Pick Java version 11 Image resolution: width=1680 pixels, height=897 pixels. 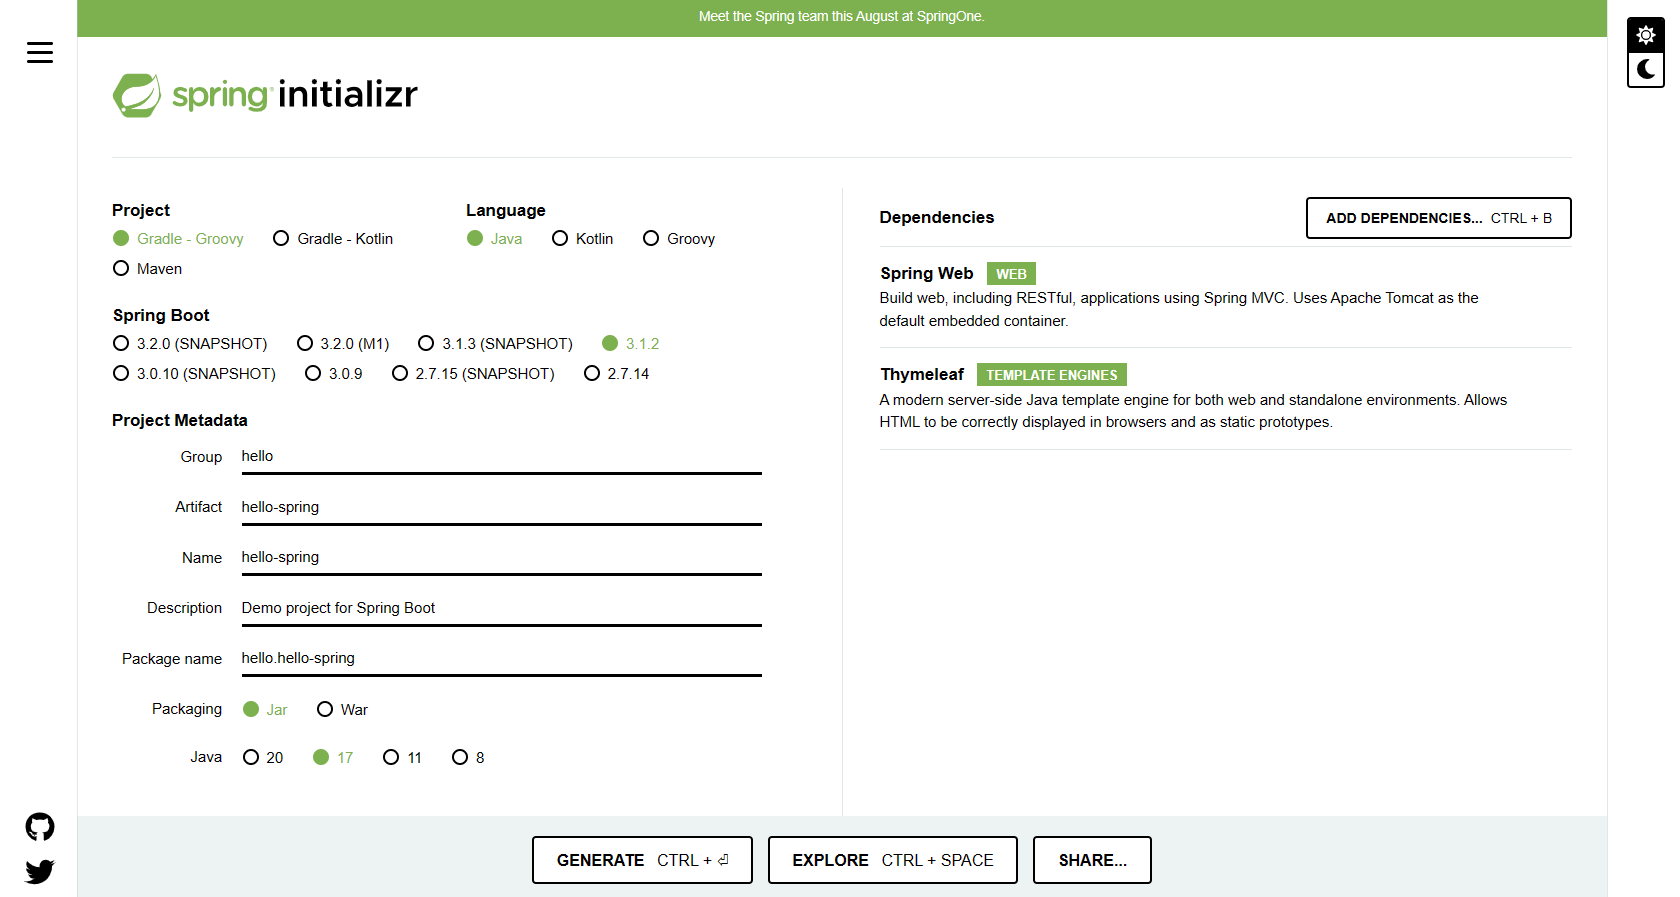point(402,757)
